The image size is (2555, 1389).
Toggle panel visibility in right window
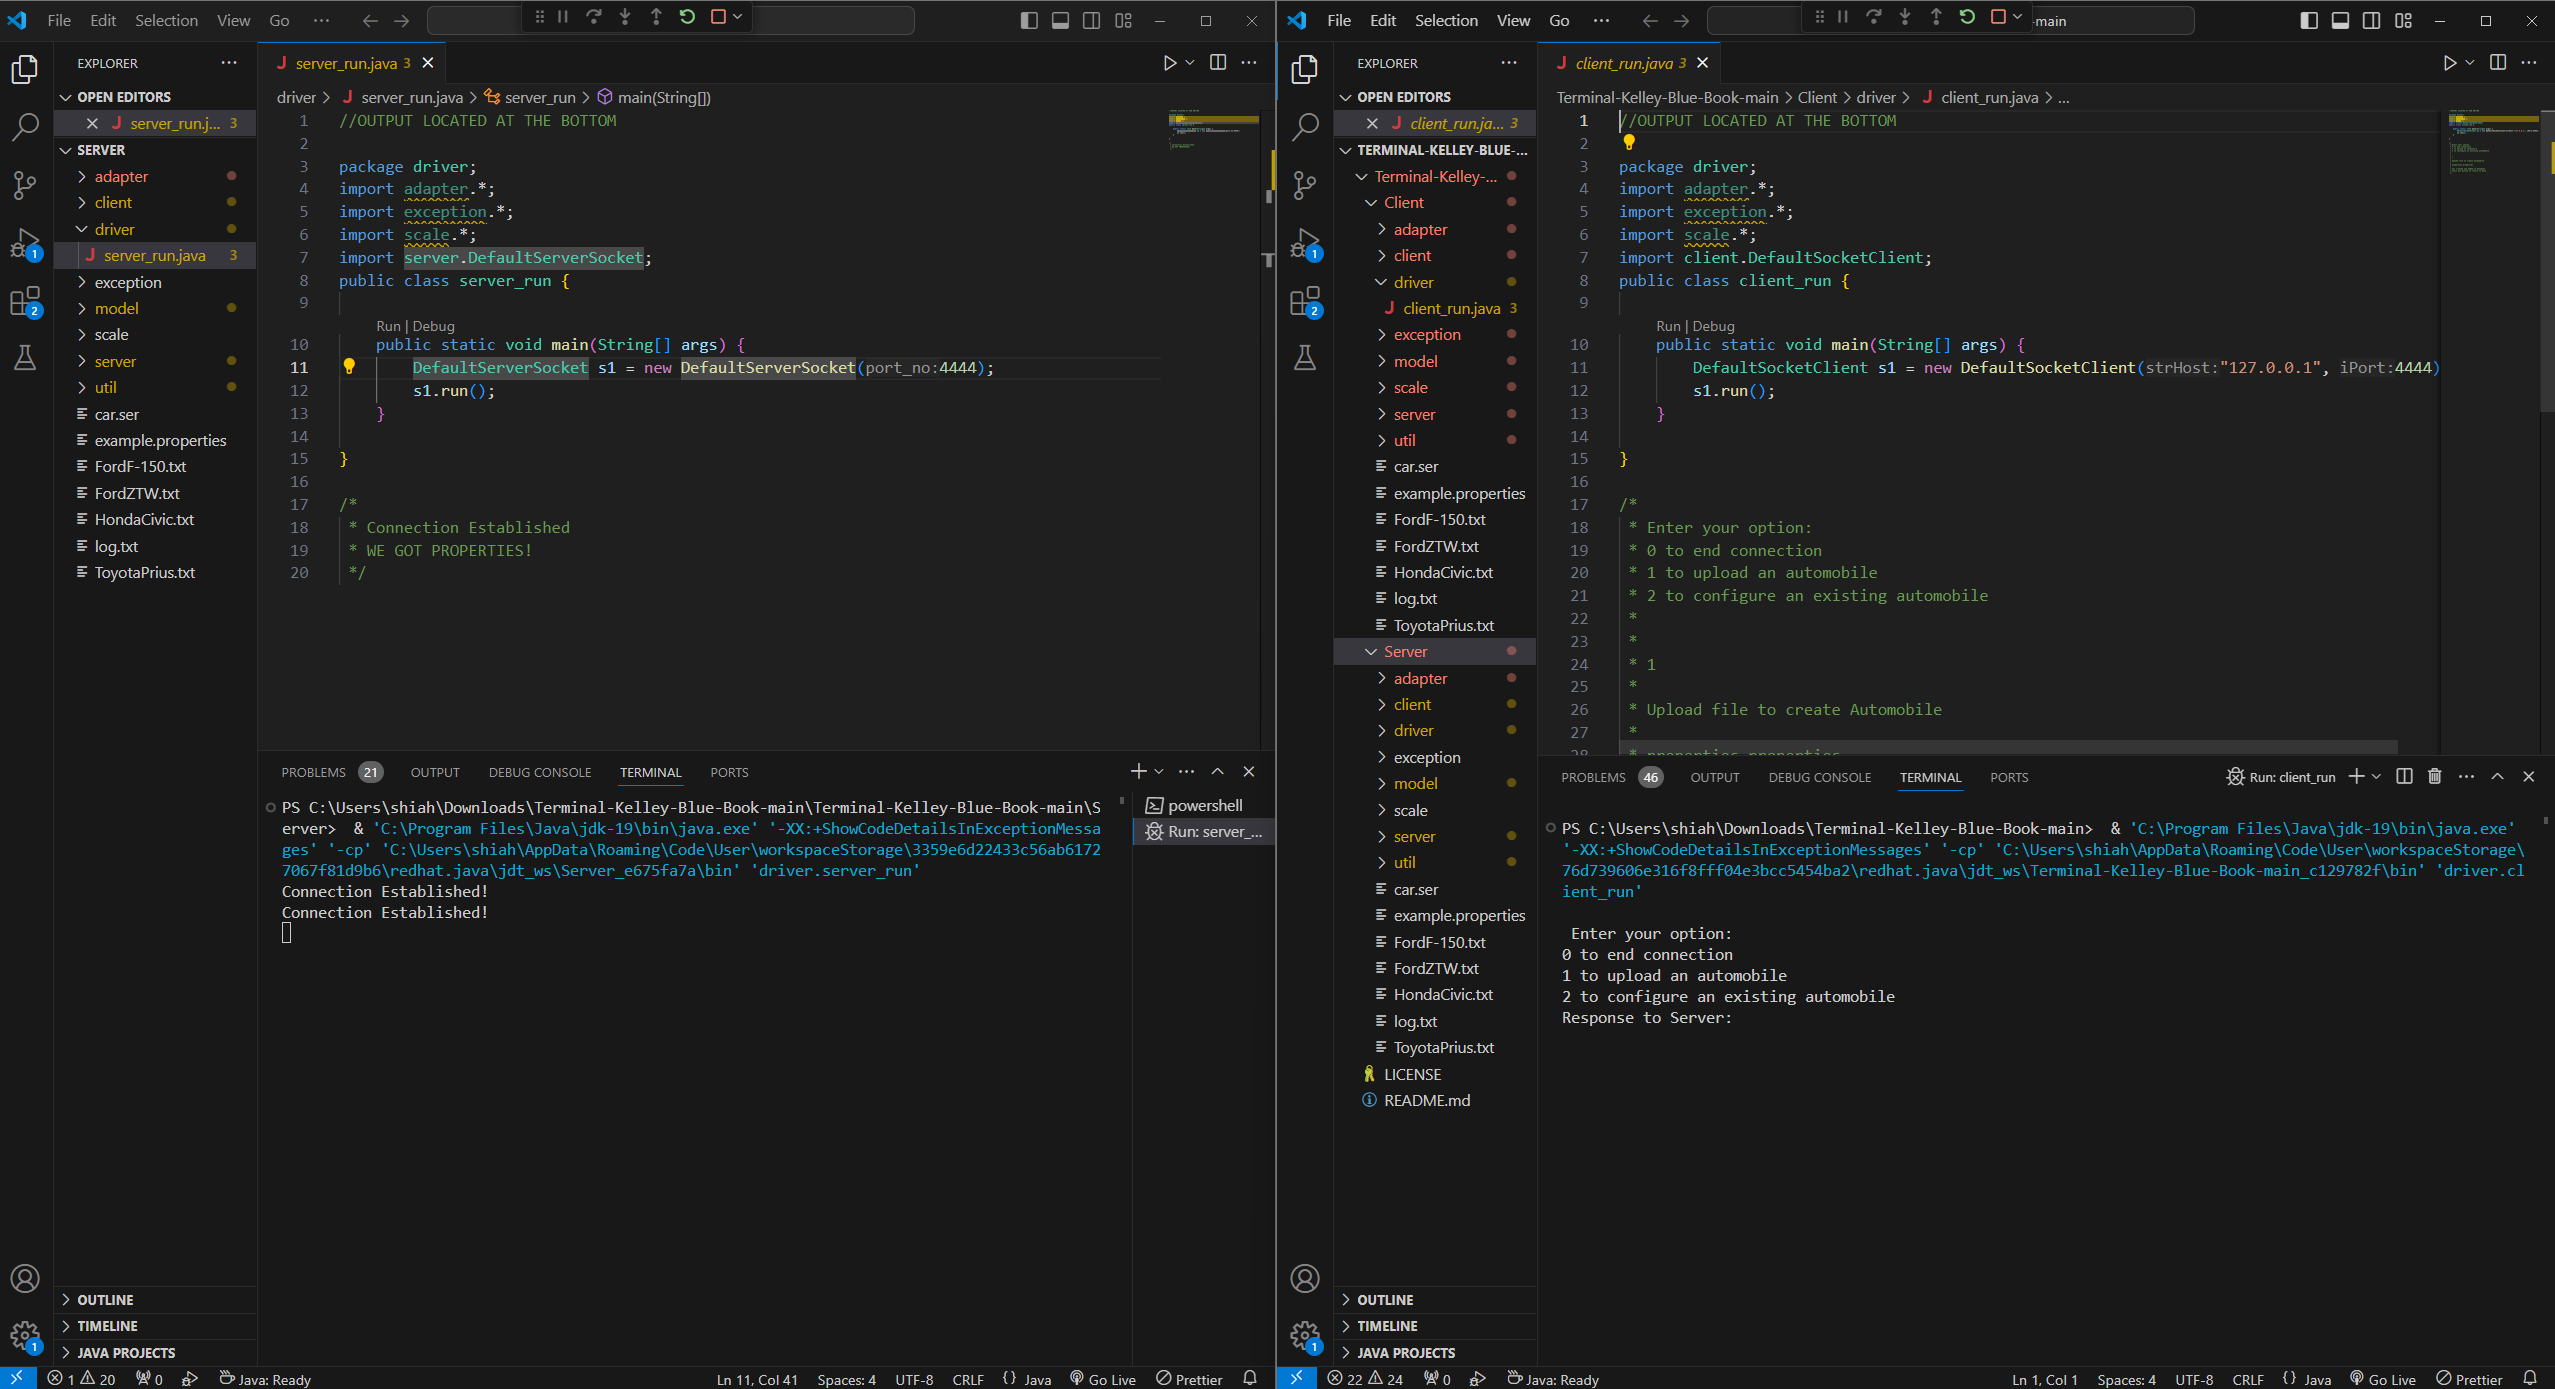pyautogui.click(x=2340, y=20)
